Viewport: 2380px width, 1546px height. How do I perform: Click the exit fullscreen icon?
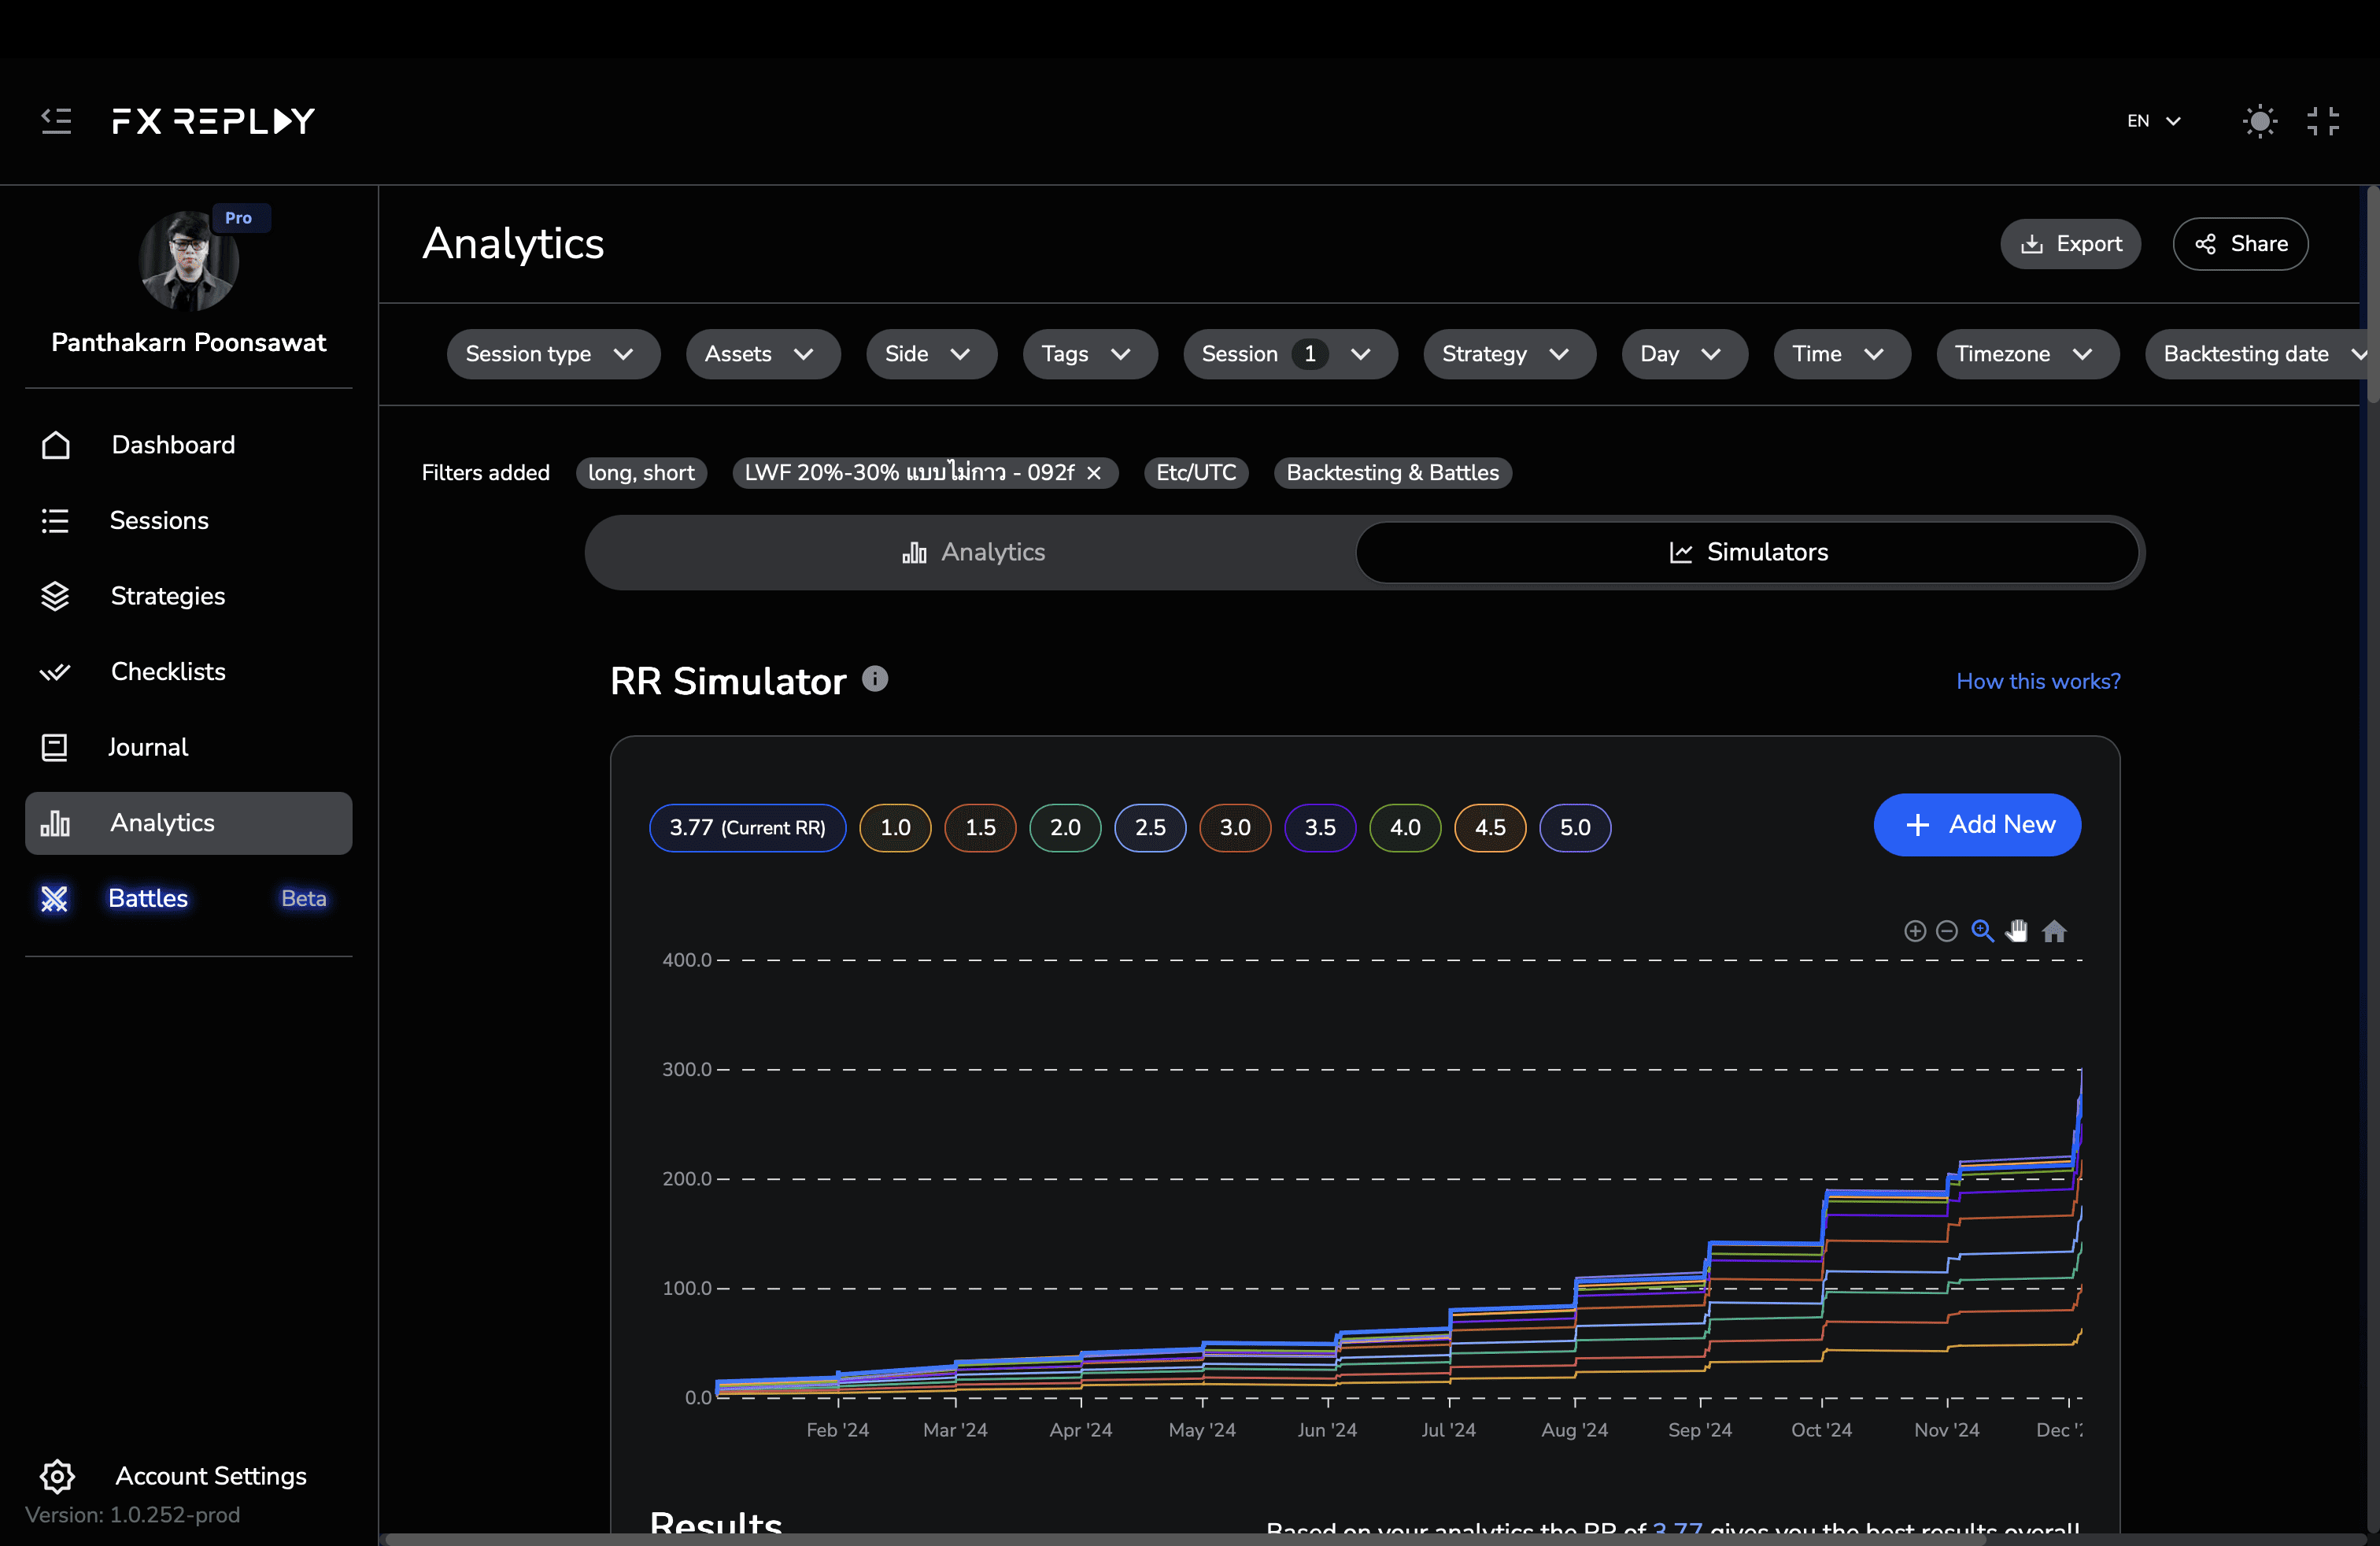[2322, 121]
